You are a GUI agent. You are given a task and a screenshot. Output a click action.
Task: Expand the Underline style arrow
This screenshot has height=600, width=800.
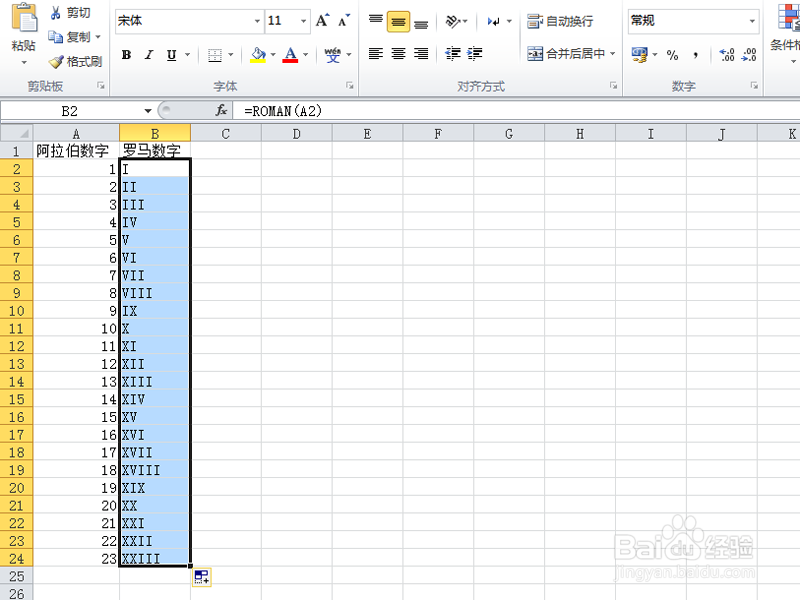click(x=187, y=55)
